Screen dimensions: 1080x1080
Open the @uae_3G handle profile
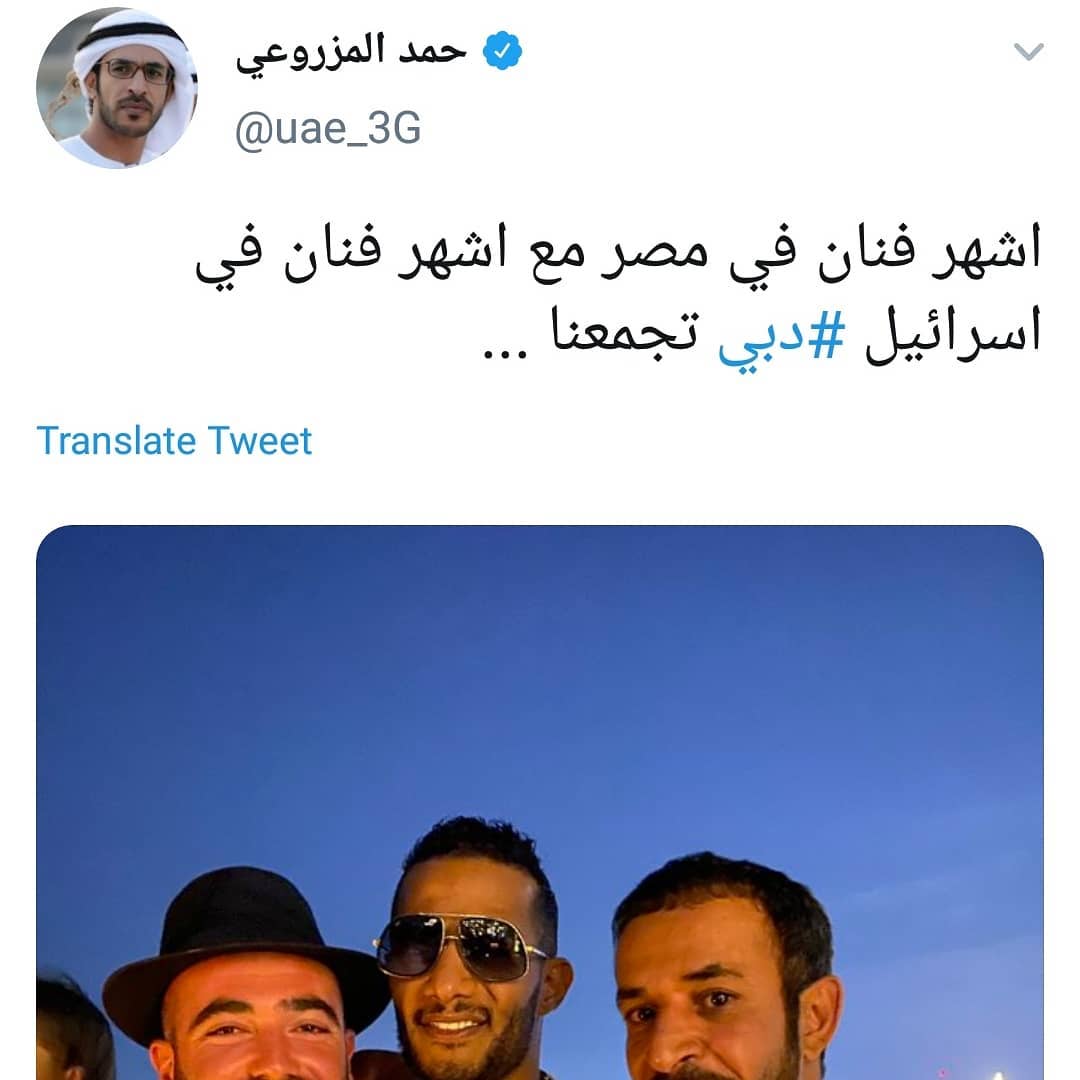coord(328,129)
